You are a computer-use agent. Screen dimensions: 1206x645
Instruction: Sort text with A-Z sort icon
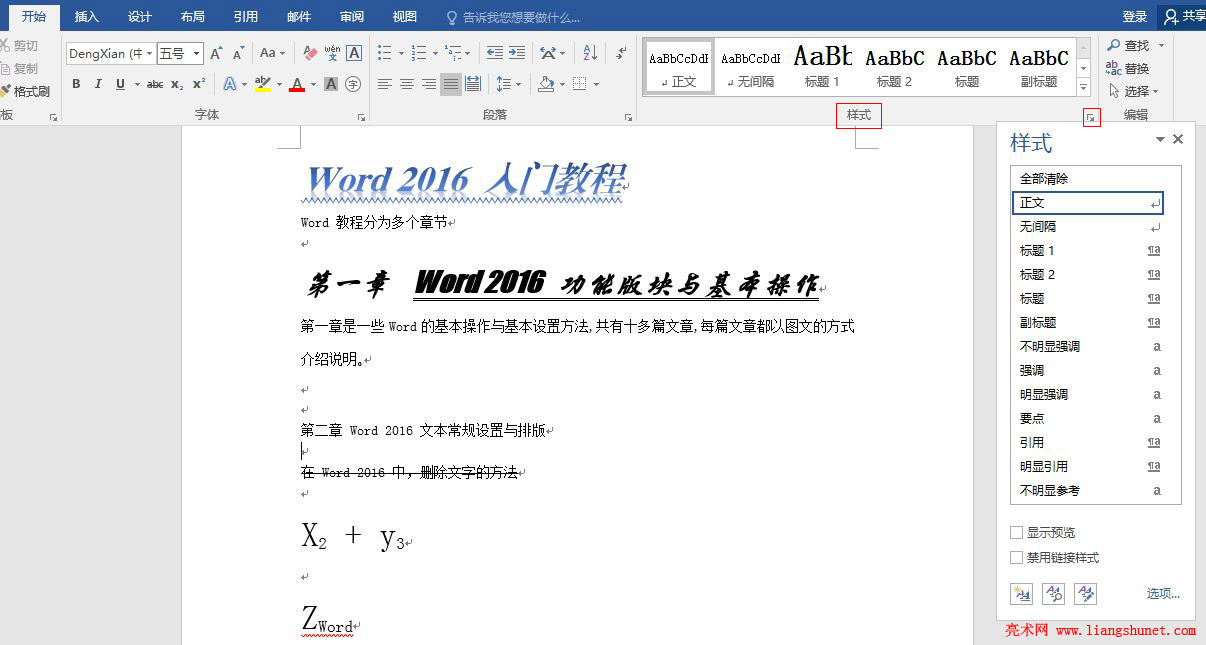[x=590, y=53]
